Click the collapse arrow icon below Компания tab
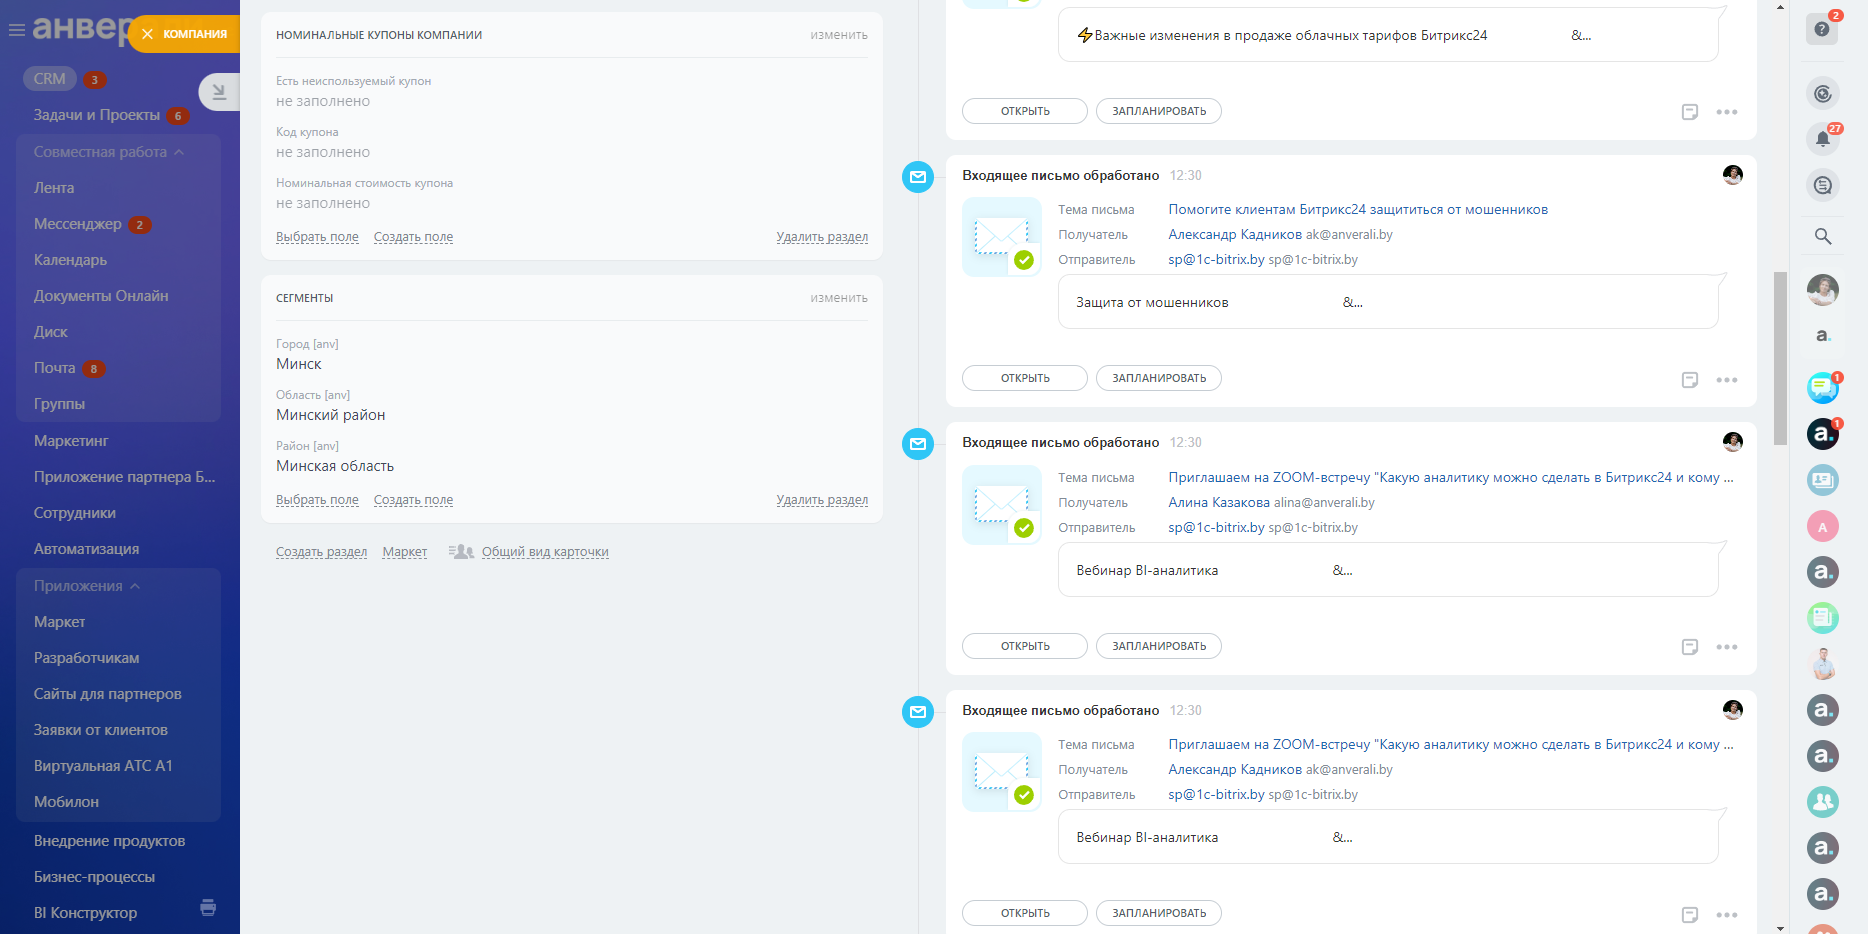 pyautogui.click(x=219, y=92)
